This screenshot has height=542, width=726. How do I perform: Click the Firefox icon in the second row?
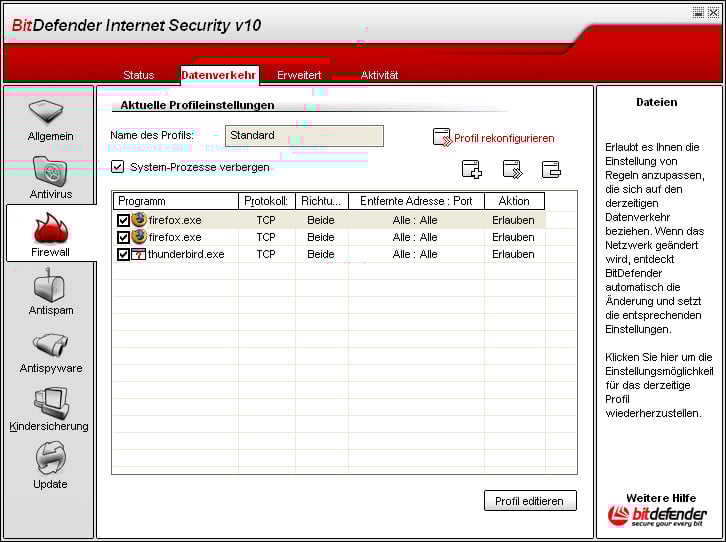139,237
